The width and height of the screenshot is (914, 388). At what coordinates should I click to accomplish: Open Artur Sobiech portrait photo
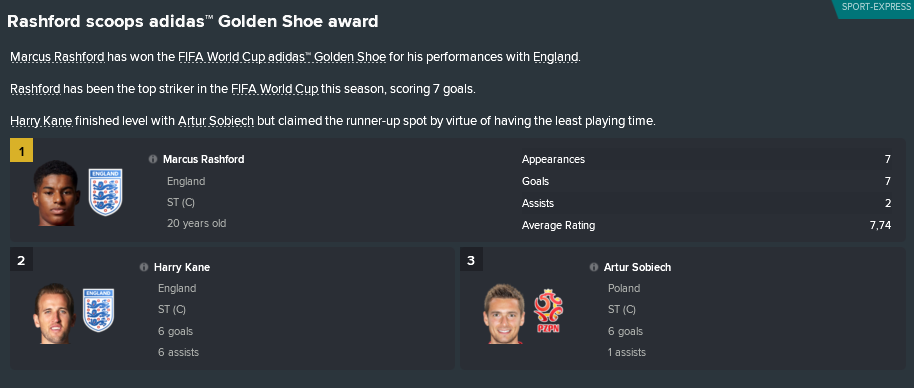coord(504,313)
